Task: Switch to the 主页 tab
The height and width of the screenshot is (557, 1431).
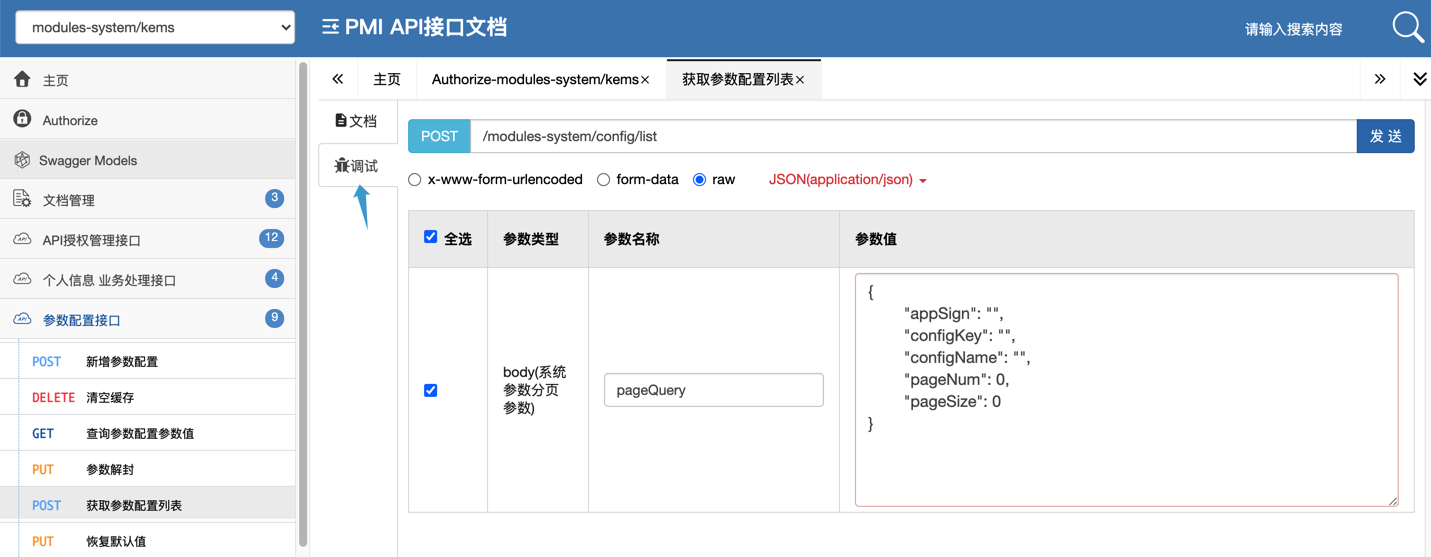Action: pyautogui.click(x=387, y=79)
